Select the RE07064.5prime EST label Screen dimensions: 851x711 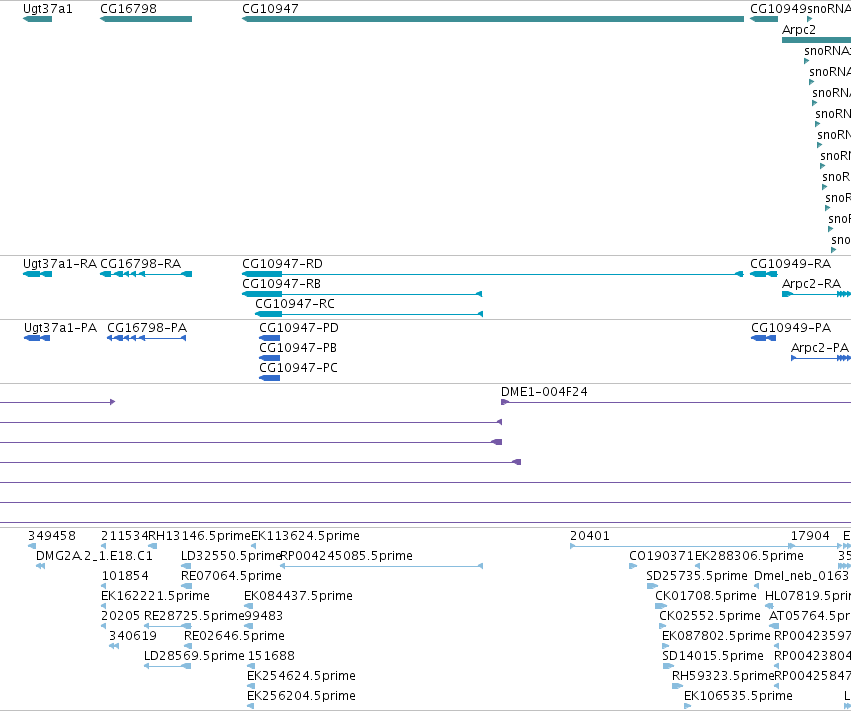coord(231,576)
